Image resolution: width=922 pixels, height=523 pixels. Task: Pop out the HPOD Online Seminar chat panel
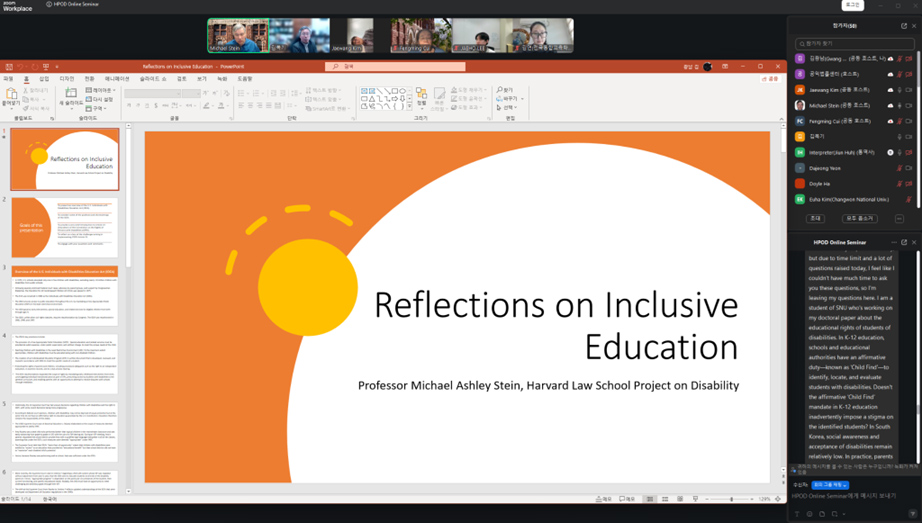904,242
